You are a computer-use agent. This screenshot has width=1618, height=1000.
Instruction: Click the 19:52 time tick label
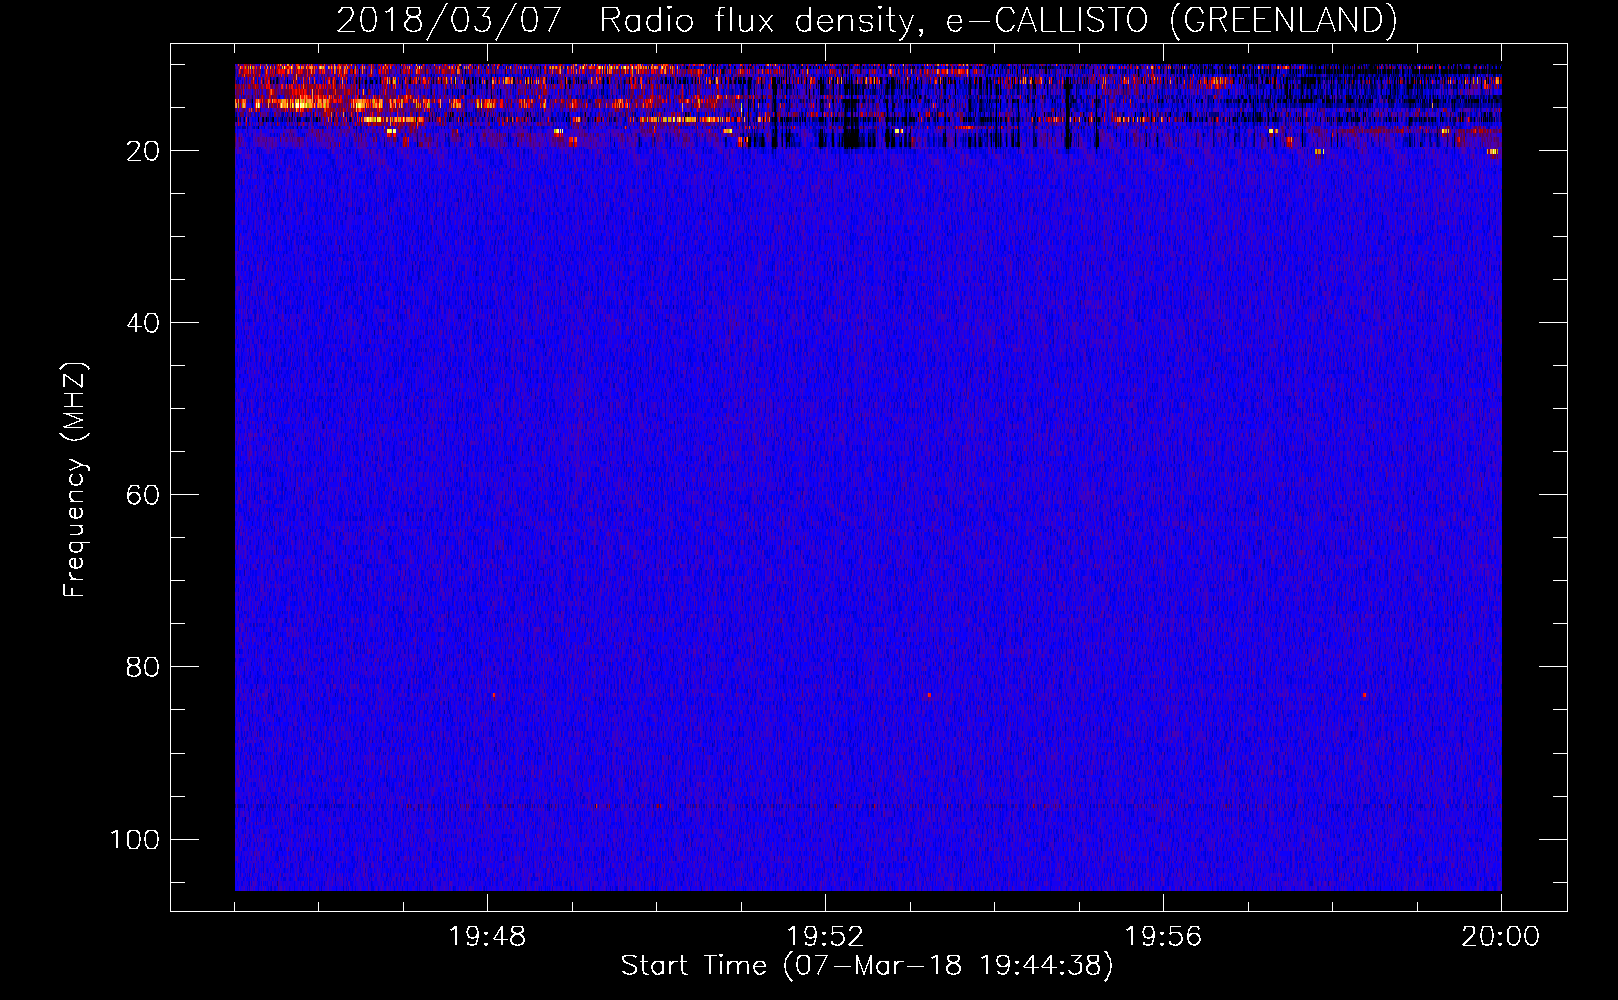click(825, 937)
